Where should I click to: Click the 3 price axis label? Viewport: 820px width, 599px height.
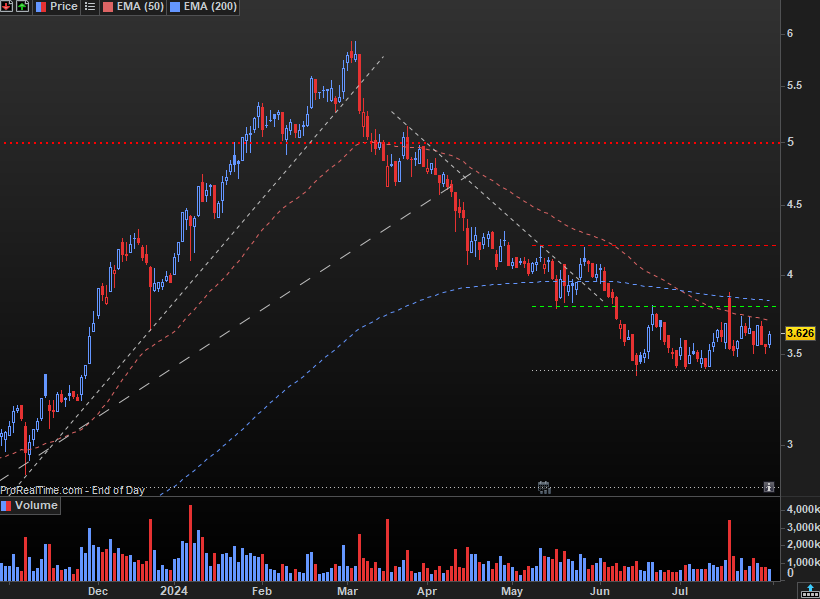coord(790,444)
